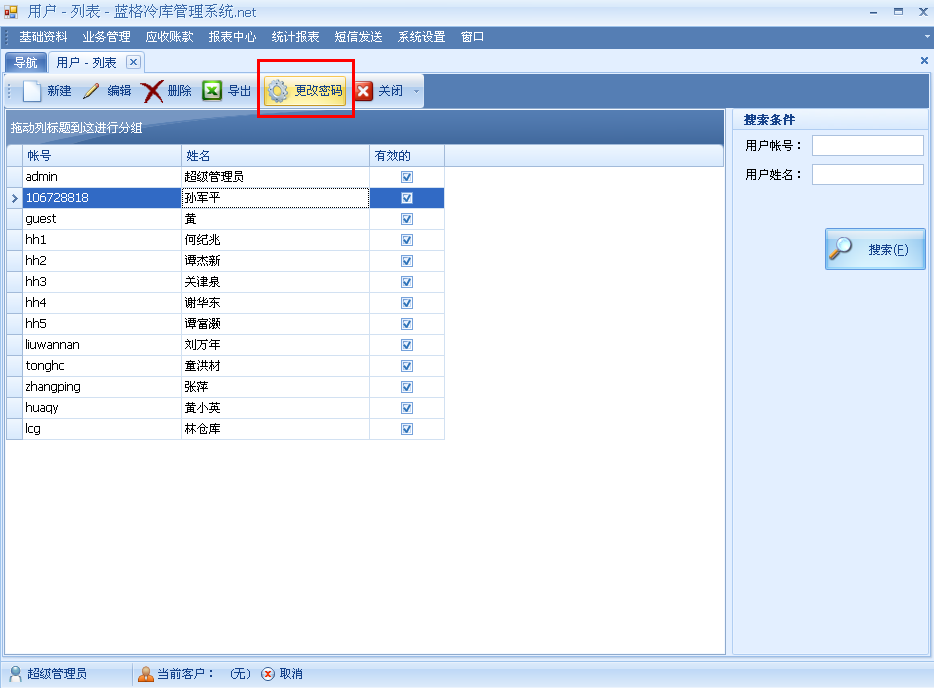Select the 童洪材 name cell
The image size is (934, 688).
[x=275, y=366]
